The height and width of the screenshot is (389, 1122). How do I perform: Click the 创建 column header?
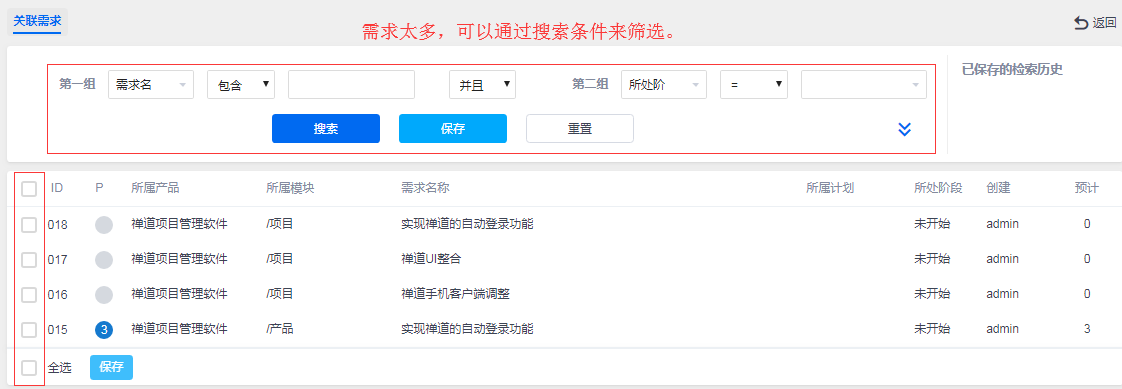(998, 188)
